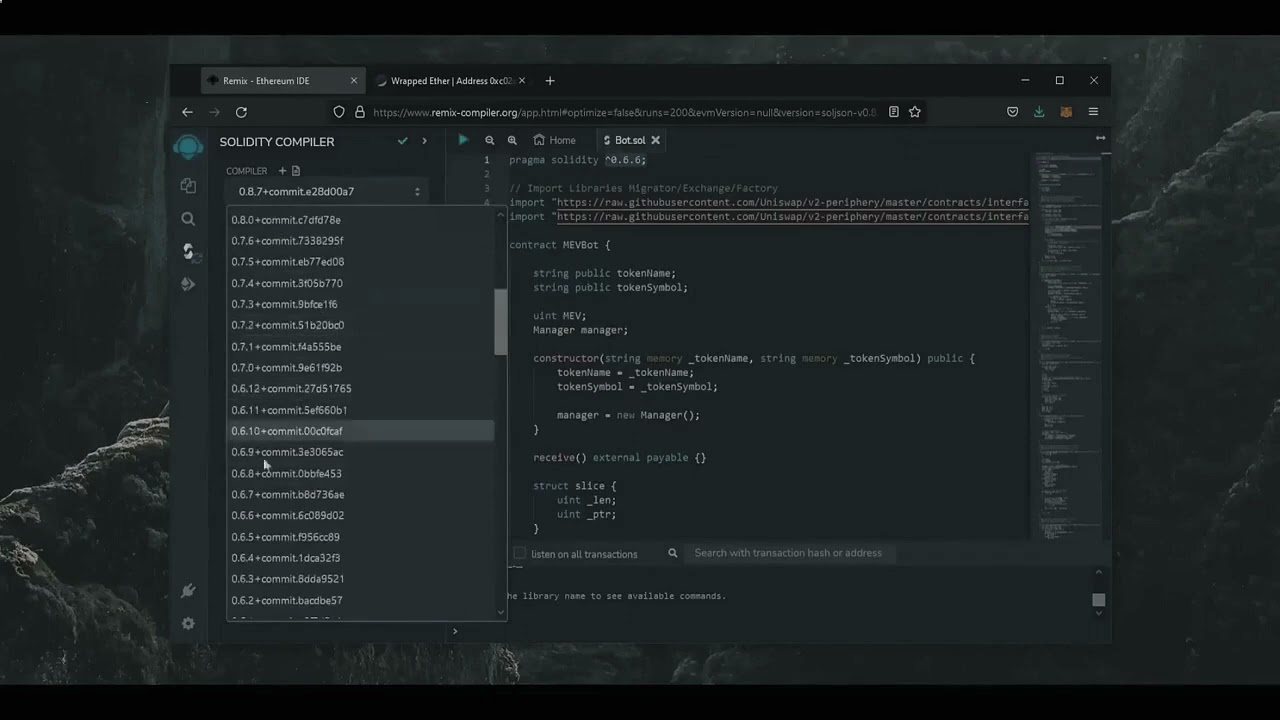Screen dimensions: 1280x720
Task: Open the Firefox hamburger application menu
Action: [1093, 112]
